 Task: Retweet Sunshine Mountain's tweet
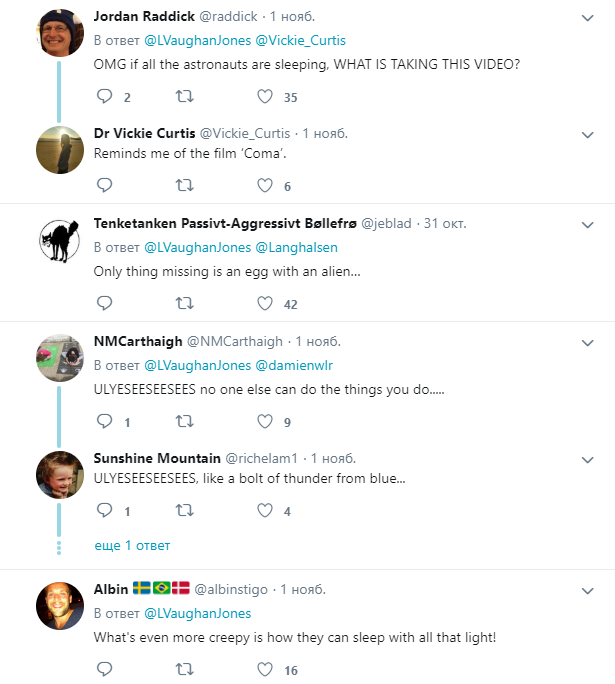(x=184, y=510)
